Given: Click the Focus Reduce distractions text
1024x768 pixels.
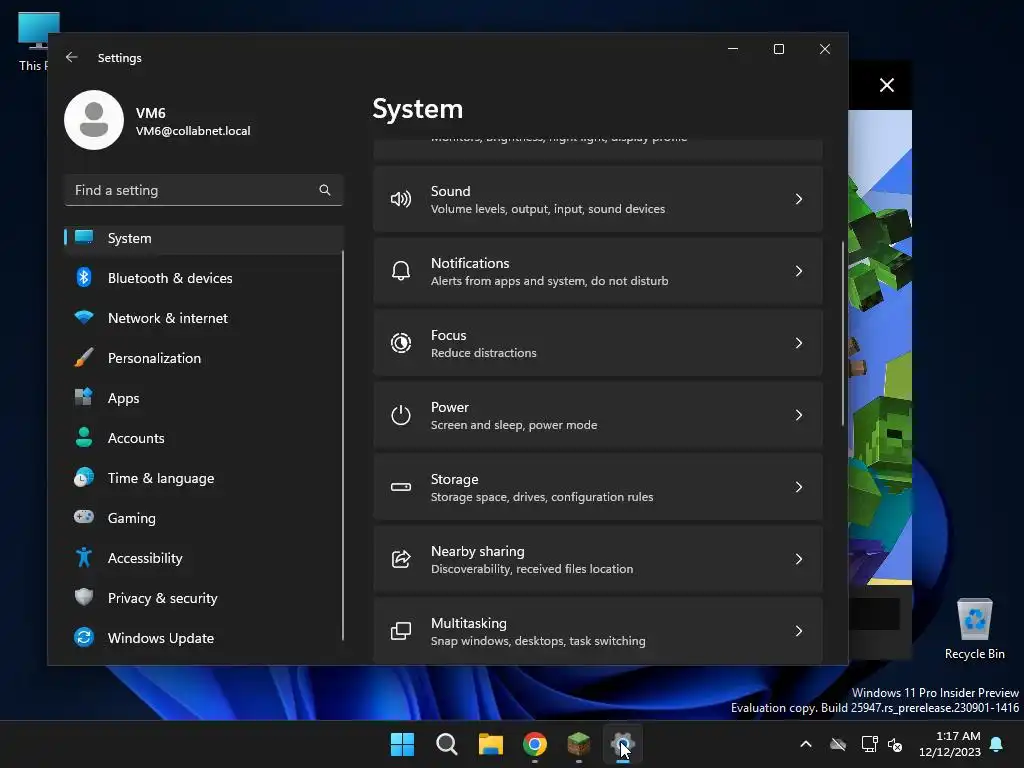Looking at the screenshot, I should click(x=483, y=353).
